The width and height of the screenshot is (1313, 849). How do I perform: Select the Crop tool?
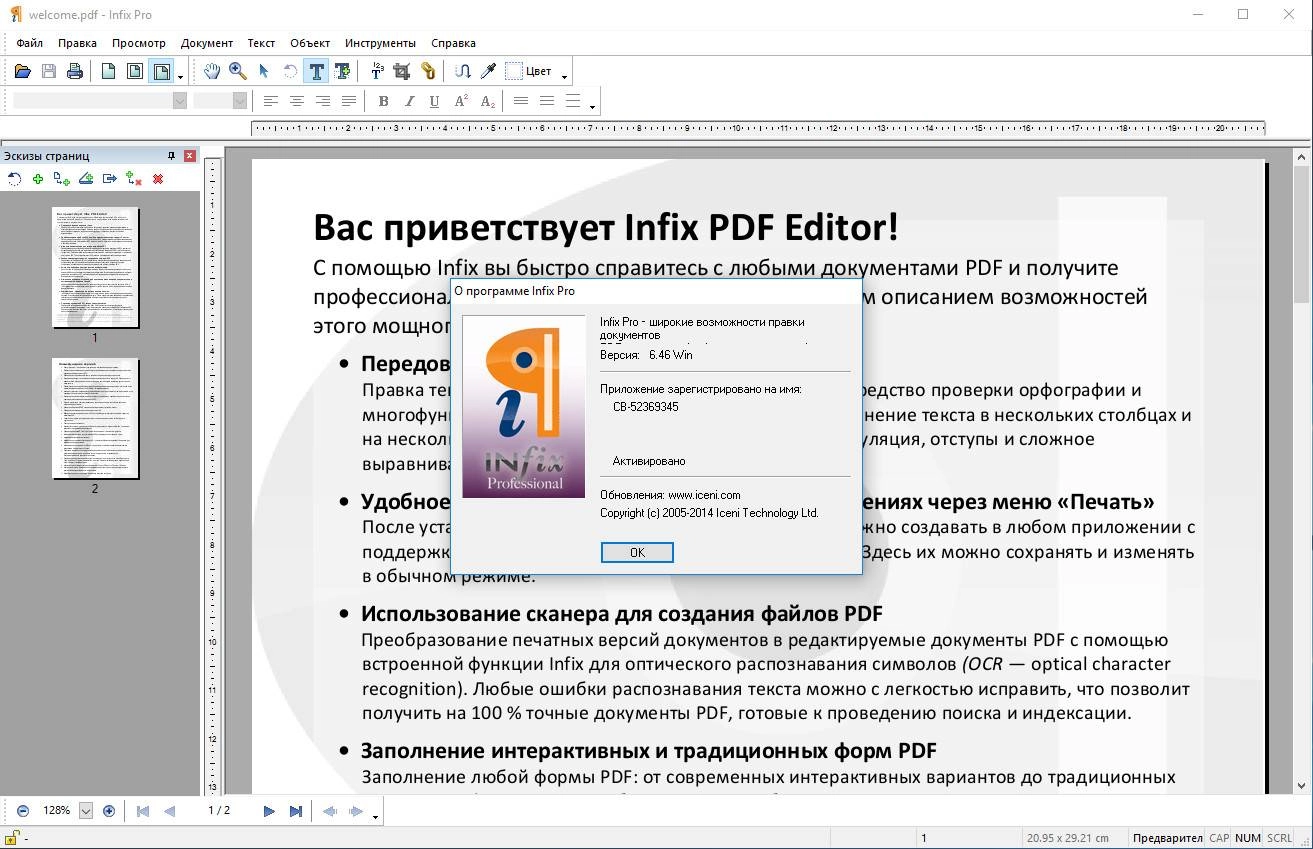[402, 71]
